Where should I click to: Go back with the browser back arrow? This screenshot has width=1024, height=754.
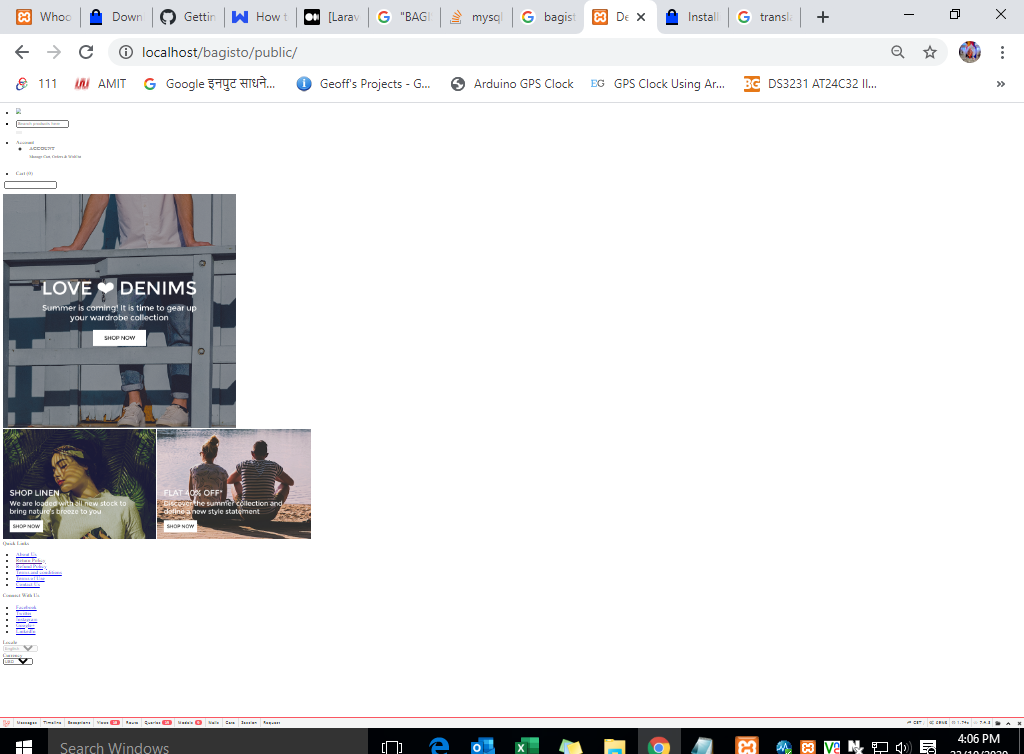[22, 52]
